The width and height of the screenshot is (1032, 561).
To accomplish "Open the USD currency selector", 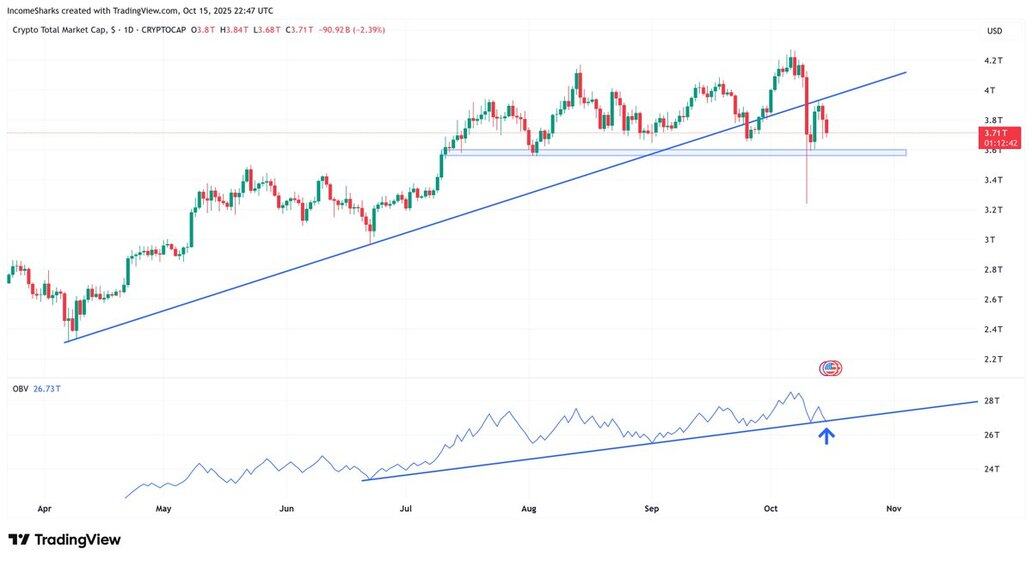I will pos(994,31).
